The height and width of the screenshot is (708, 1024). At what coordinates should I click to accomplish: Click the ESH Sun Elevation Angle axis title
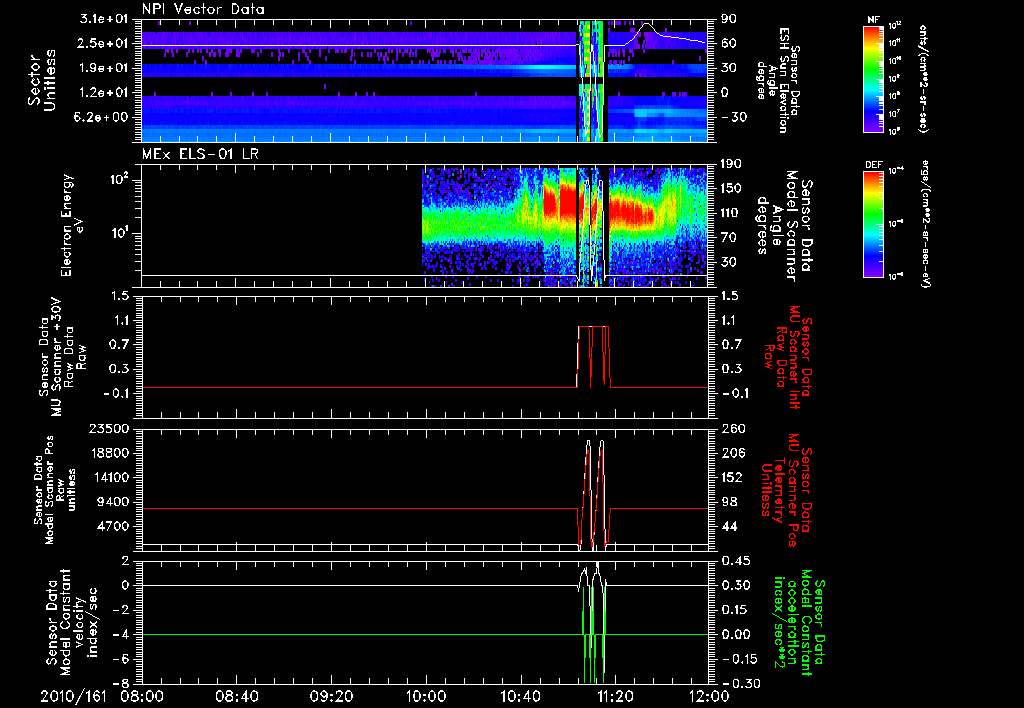[x=777, y=80]
